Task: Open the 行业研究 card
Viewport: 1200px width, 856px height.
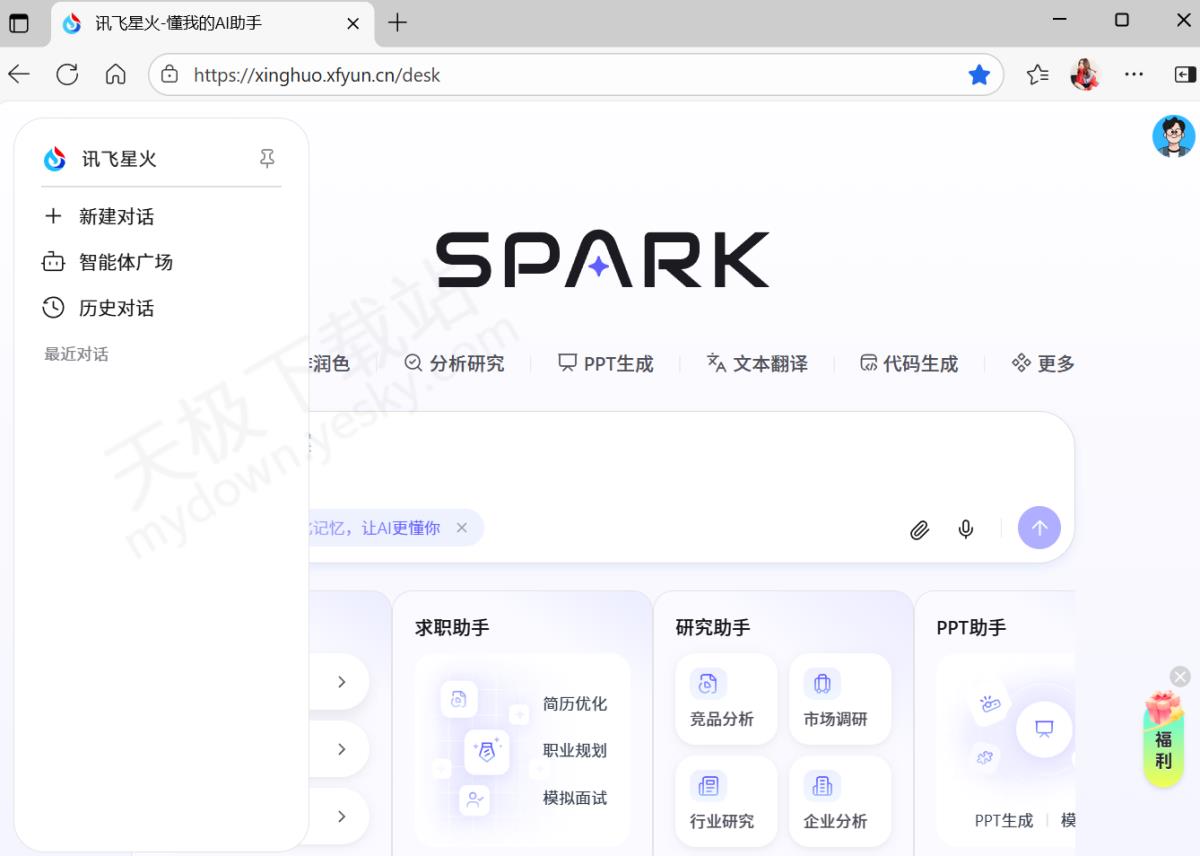Action: coord(722,801)
